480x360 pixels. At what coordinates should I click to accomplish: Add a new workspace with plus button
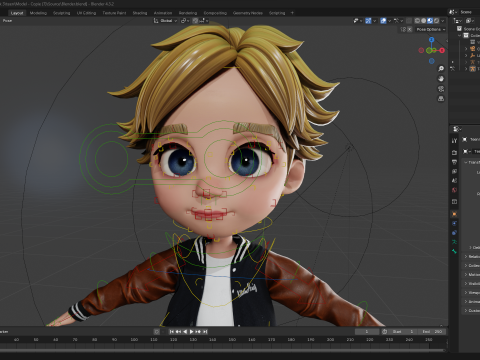292,13
